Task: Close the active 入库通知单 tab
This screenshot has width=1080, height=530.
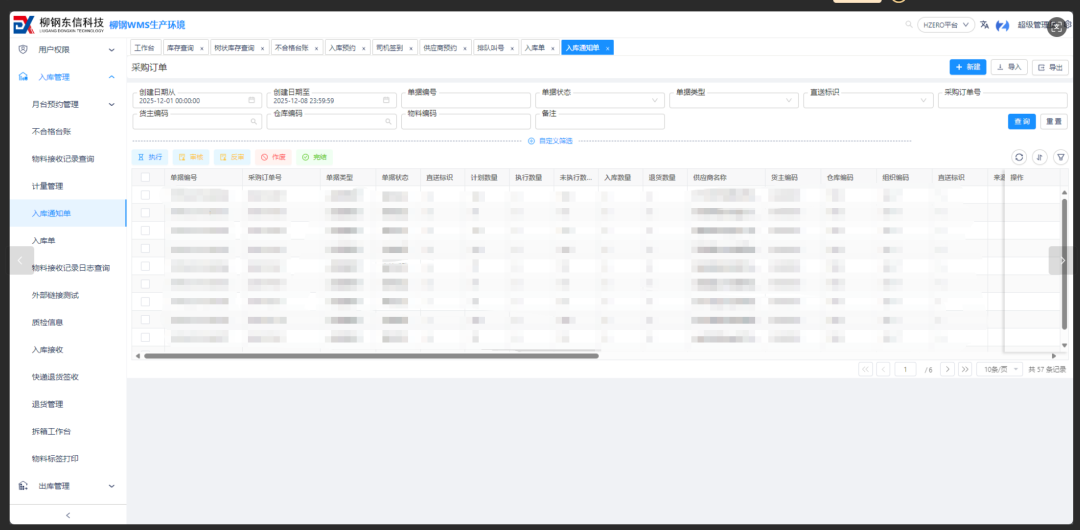Action: tap(607, 48)
